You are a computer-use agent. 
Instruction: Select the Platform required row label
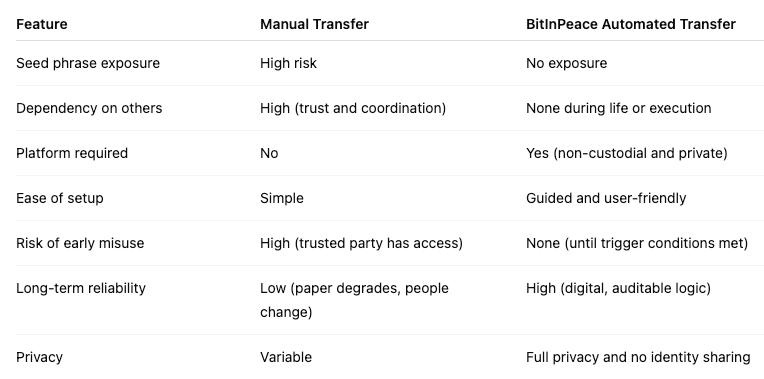pyautogui.click(x=72, y=153)
